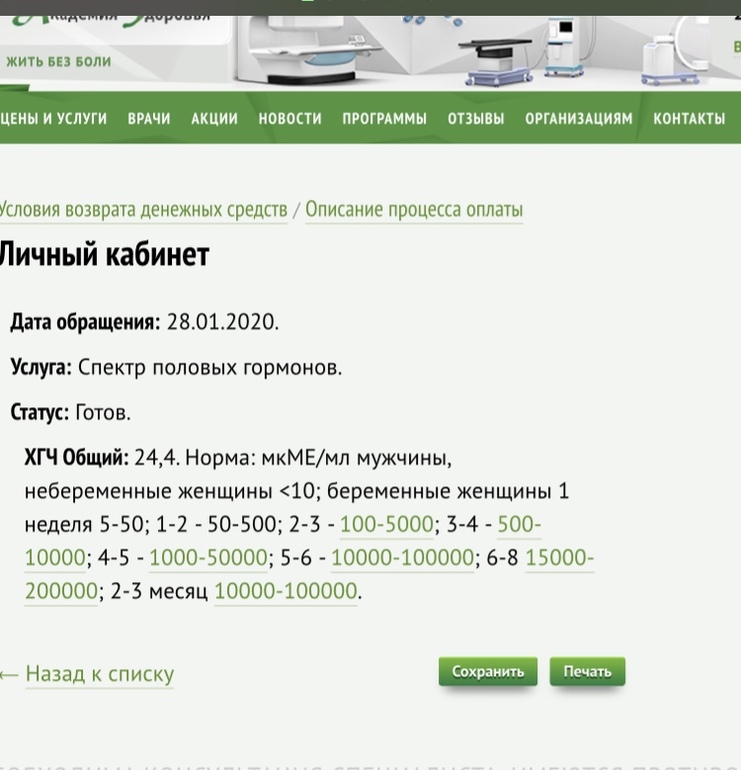The image size is (741, 770).
Task: Click the 10000-100000 link after 5-6
Action: (402, 558)
